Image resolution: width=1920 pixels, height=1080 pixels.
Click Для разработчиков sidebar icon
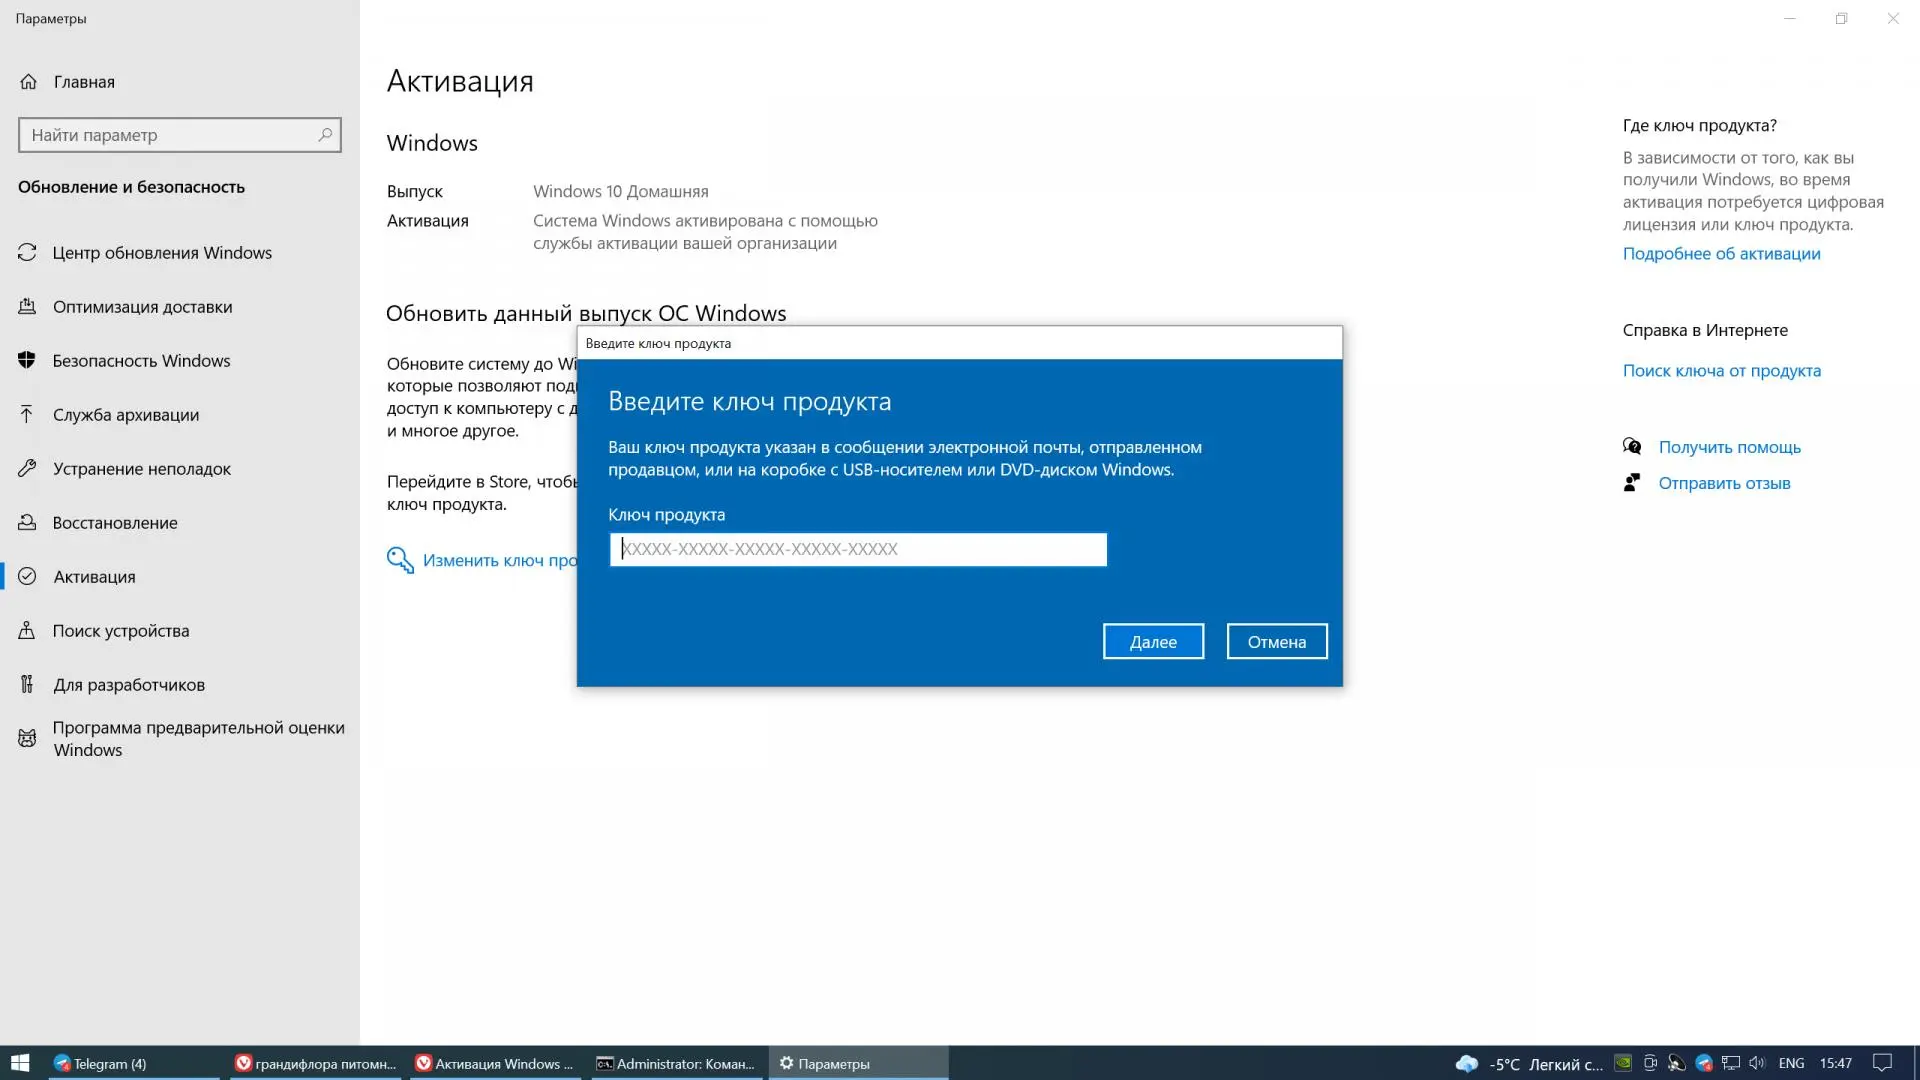click(x=27, y=685)
